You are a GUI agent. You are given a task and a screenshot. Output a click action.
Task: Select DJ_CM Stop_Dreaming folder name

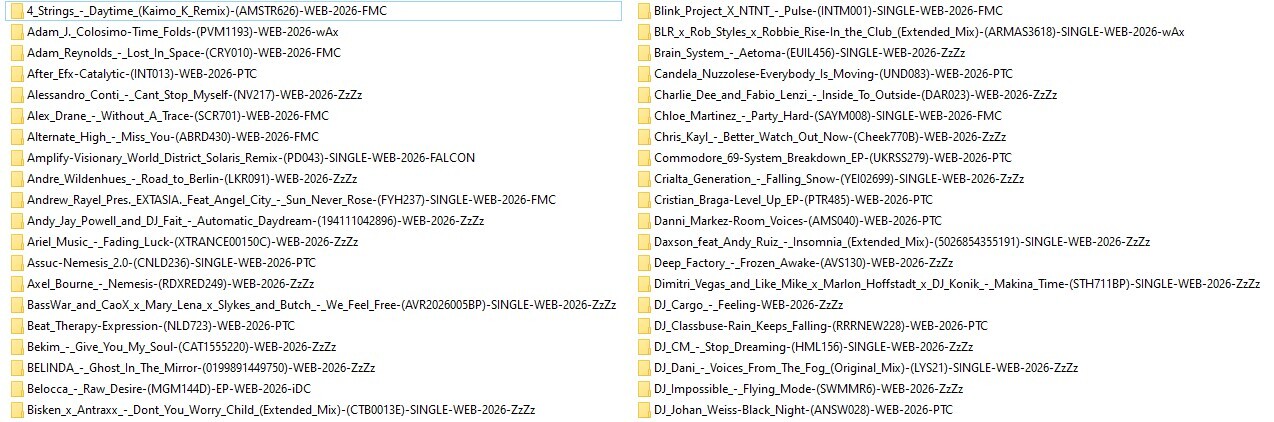coord(814,347)
